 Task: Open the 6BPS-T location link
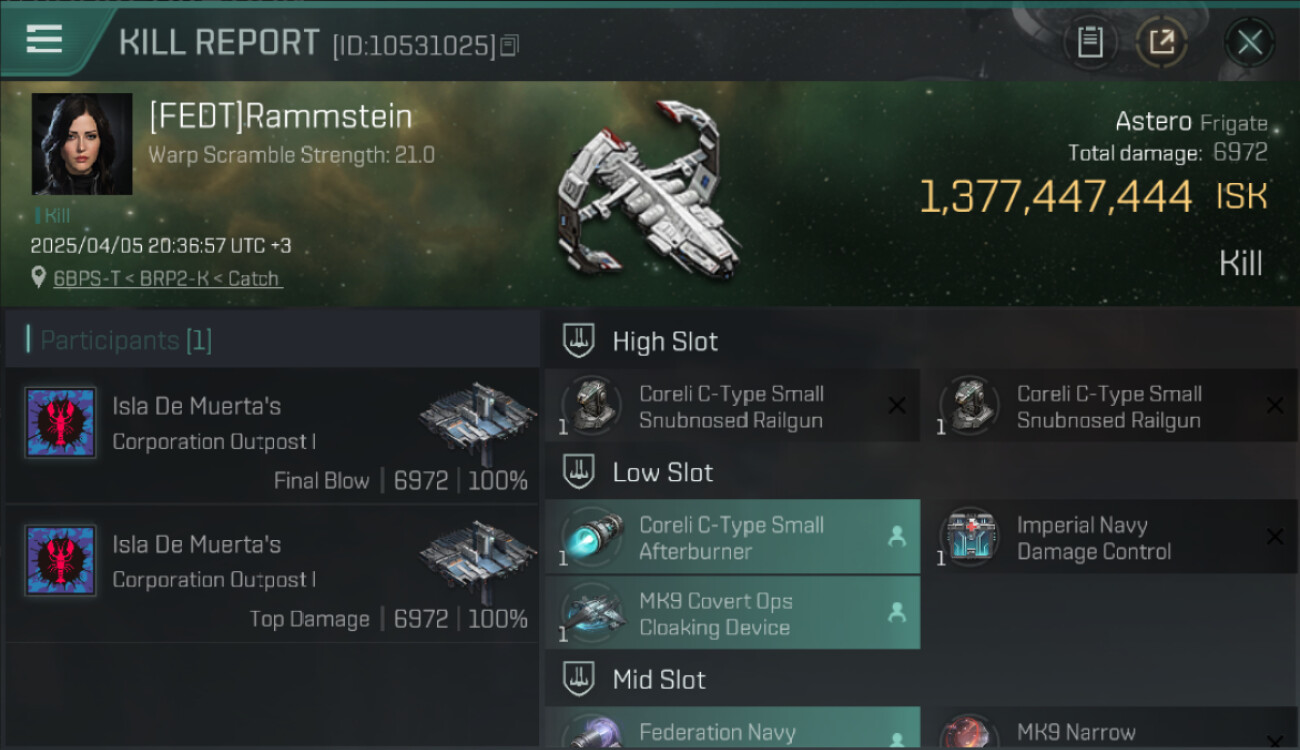[168, 279]
